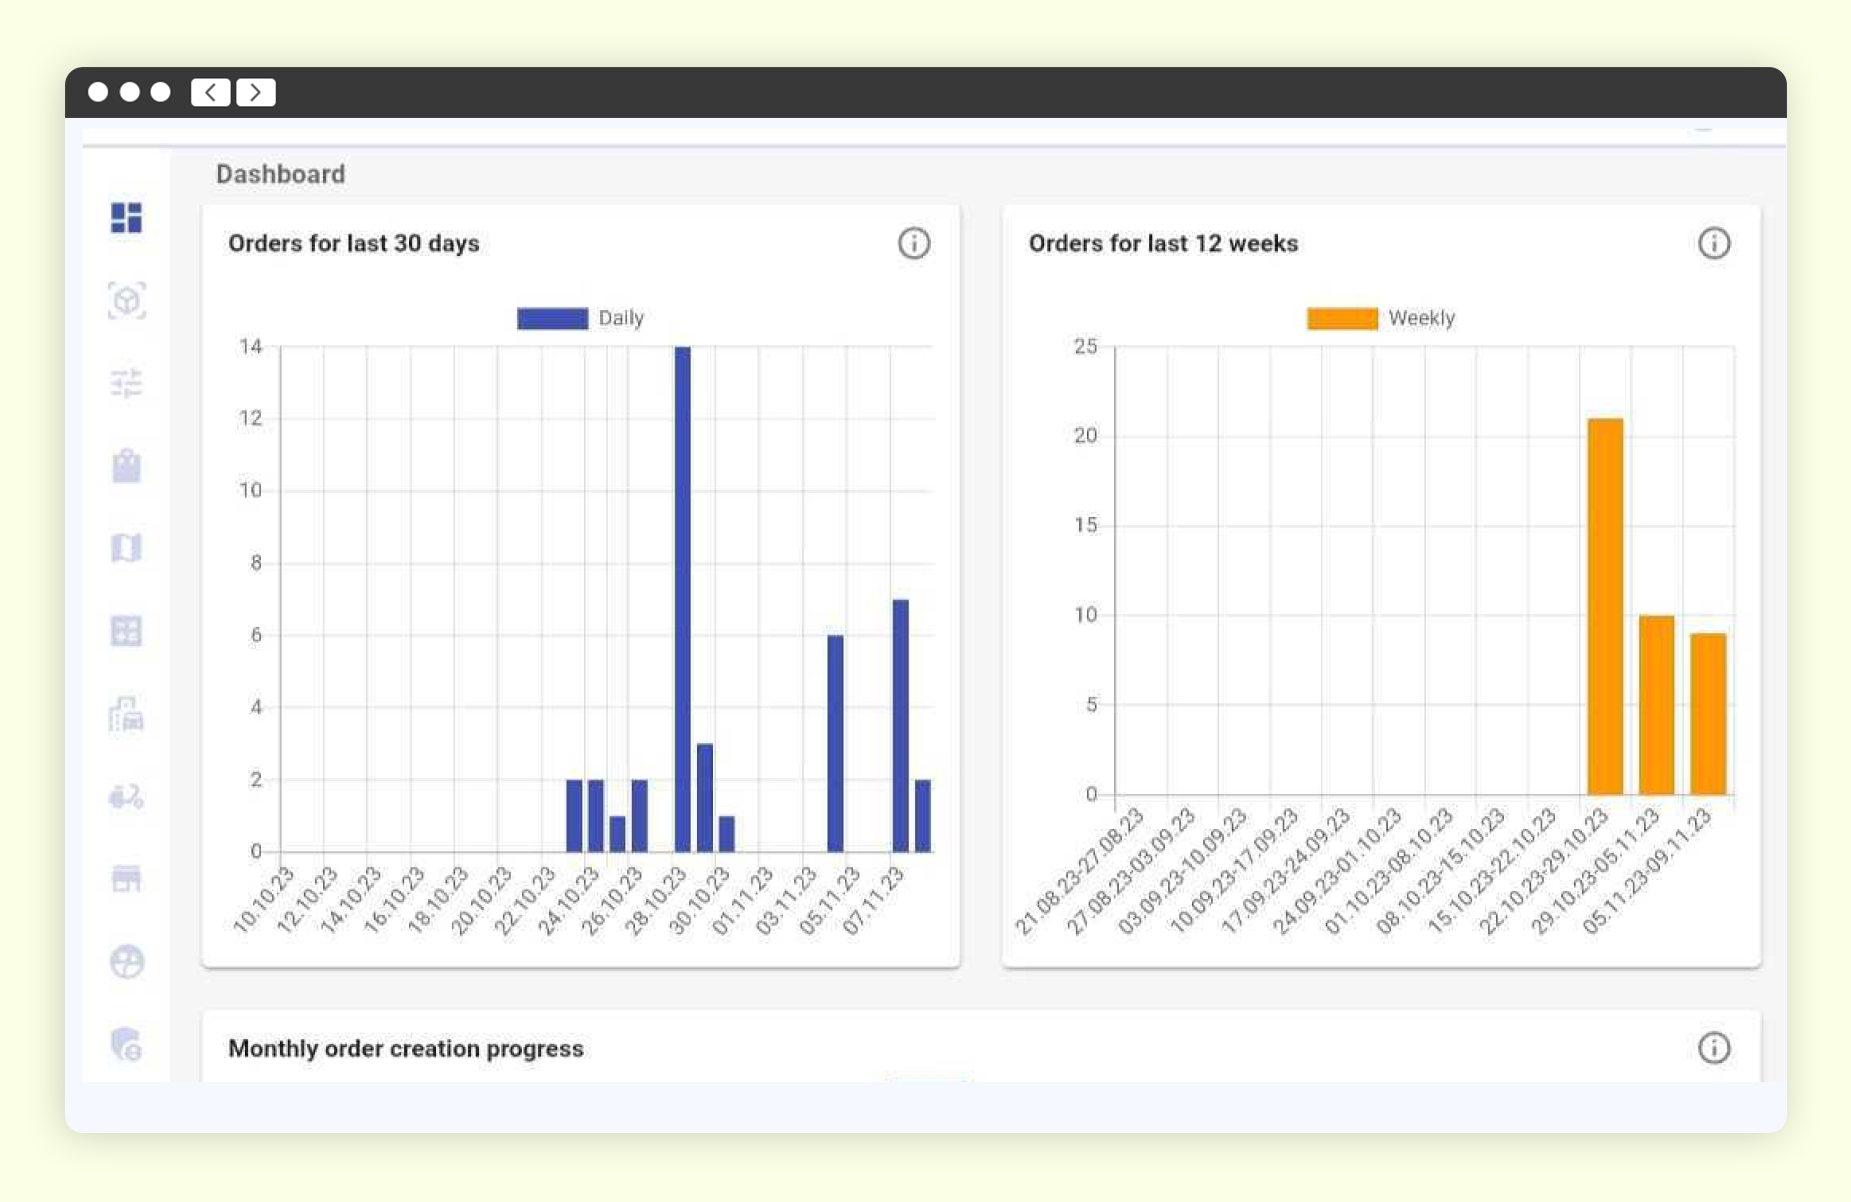Show info for Orders for last 30 days
The height and width of the screenshot is (1202, 1851).
pos(913,243)
